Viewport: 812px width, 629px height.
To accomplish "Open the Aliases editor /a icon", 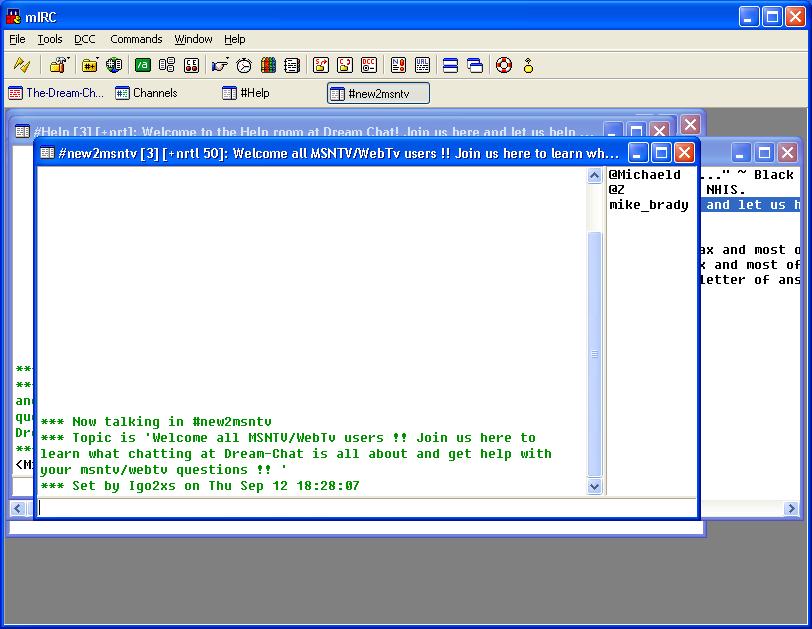I will tap(142, 65).
